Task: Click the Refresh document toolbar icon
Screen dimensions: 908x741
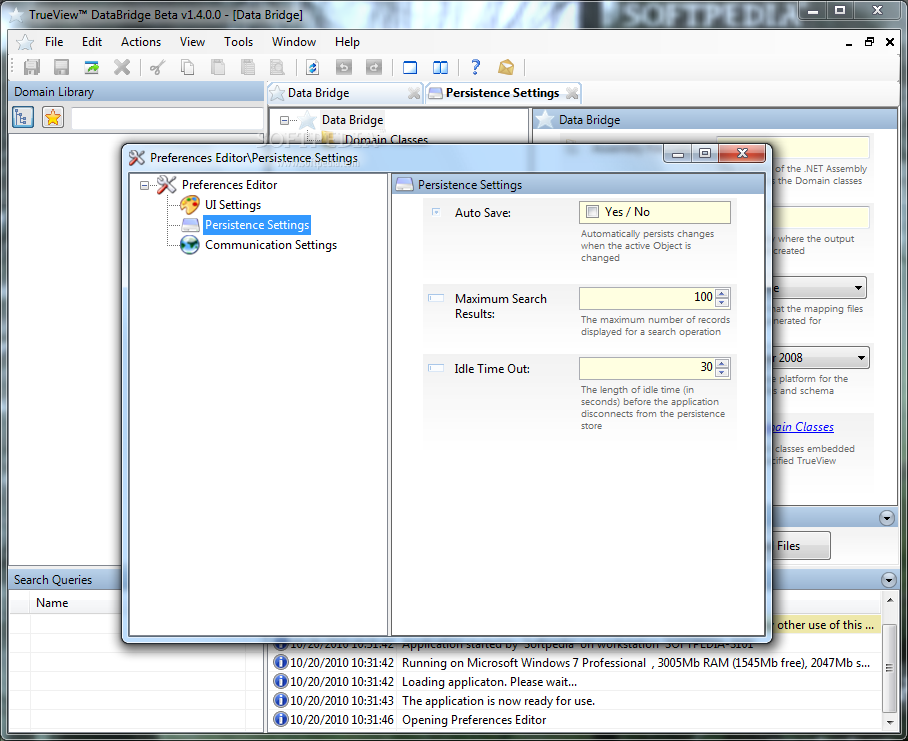Action: [313, 67]
